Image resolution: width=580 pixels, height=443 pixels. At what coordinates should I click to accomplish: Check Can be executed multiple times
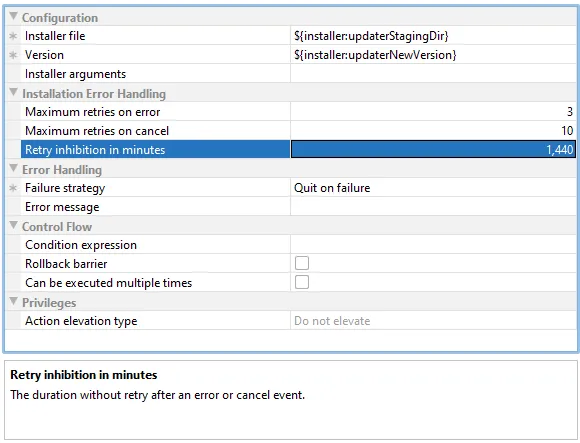click(302, 282)
